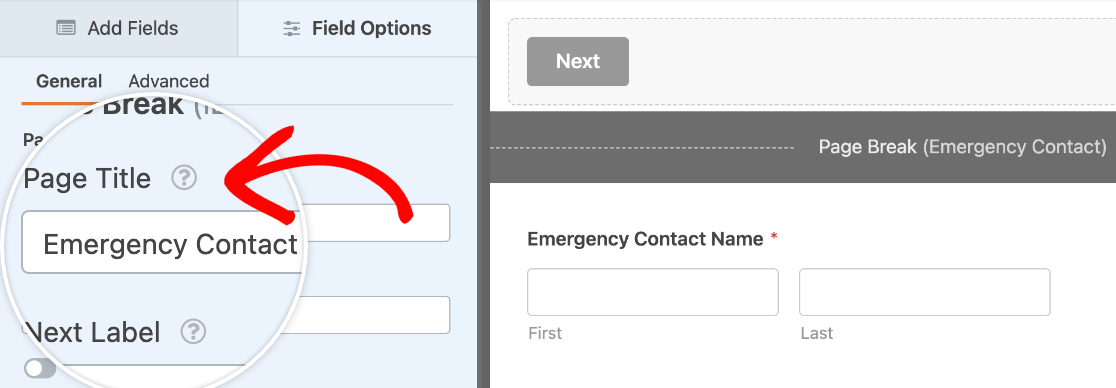Toggle the switch below Next Label

[x=39, y=368]
